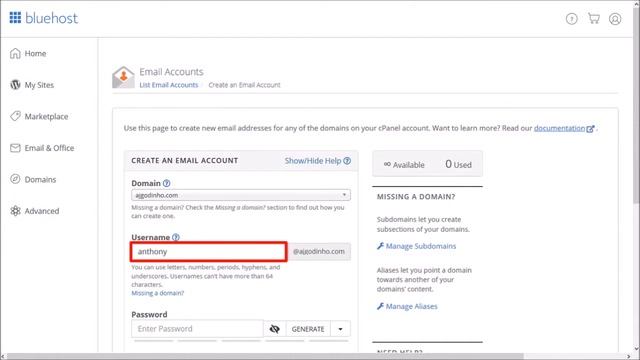The width and height of the screenshot is (640, 360).
Task: Click the bluehost grid logo icon
Action: (15, 18)
